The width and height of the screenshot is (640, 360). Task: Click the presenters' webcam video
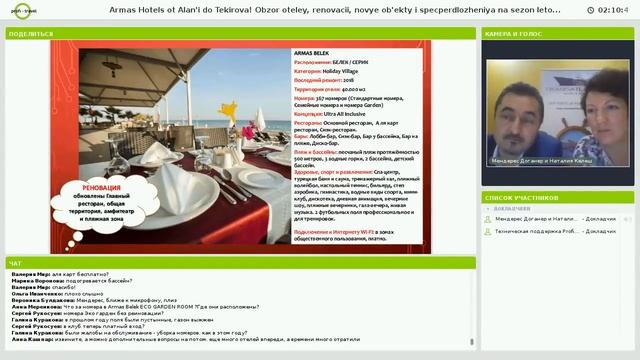(558, 113)
